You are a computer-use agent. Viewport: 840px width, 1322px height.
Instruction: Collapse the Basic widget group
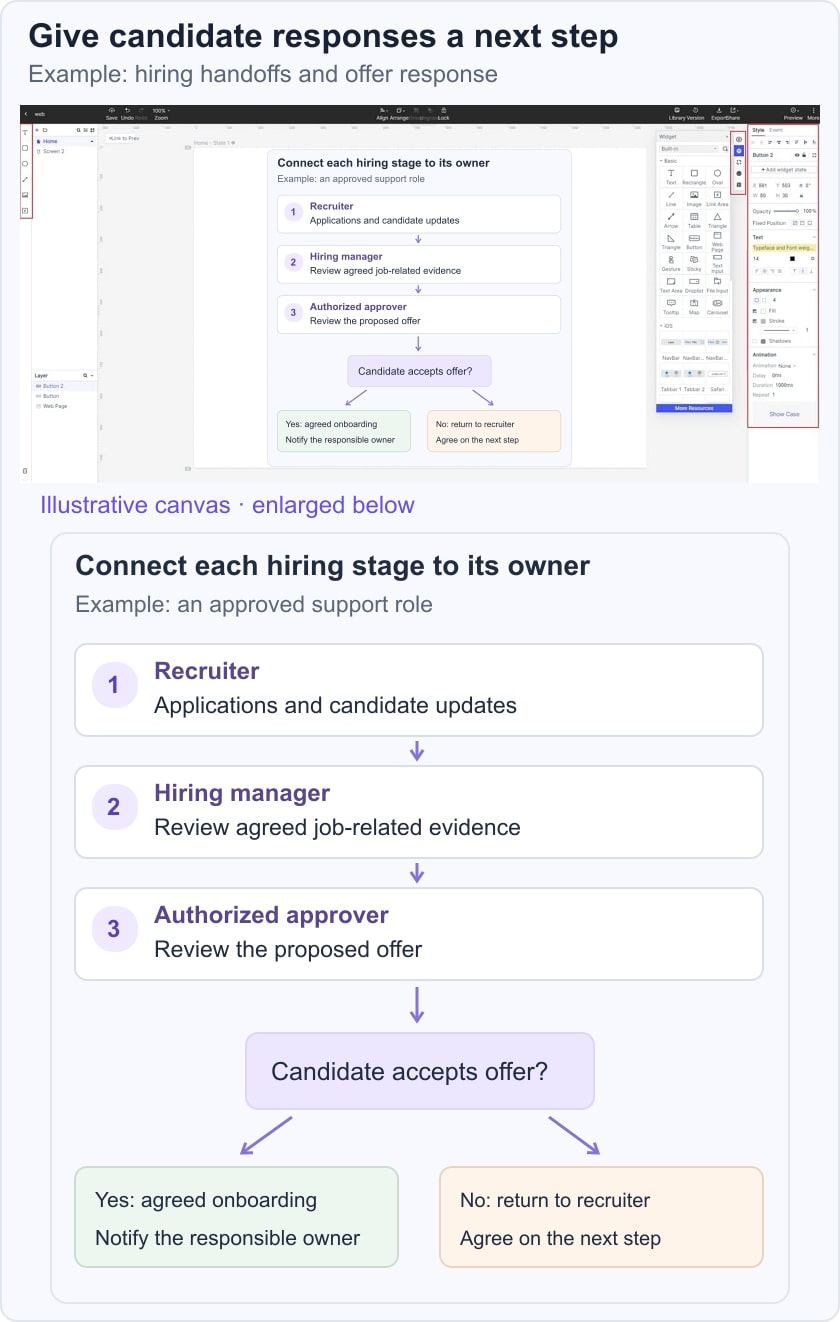pyautogui.click(x=661, y=161)
